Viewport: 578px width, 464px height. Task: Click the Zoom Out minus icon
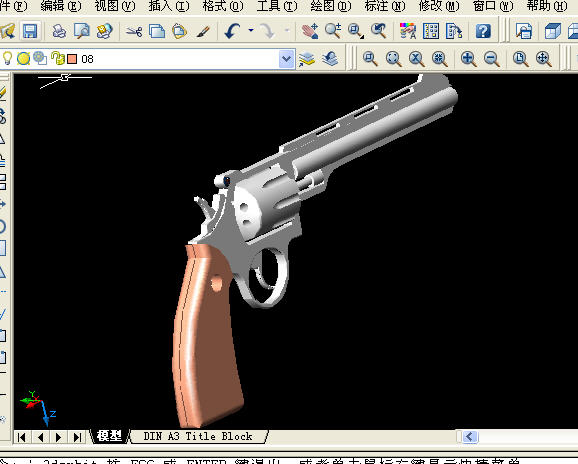(492, 59)
